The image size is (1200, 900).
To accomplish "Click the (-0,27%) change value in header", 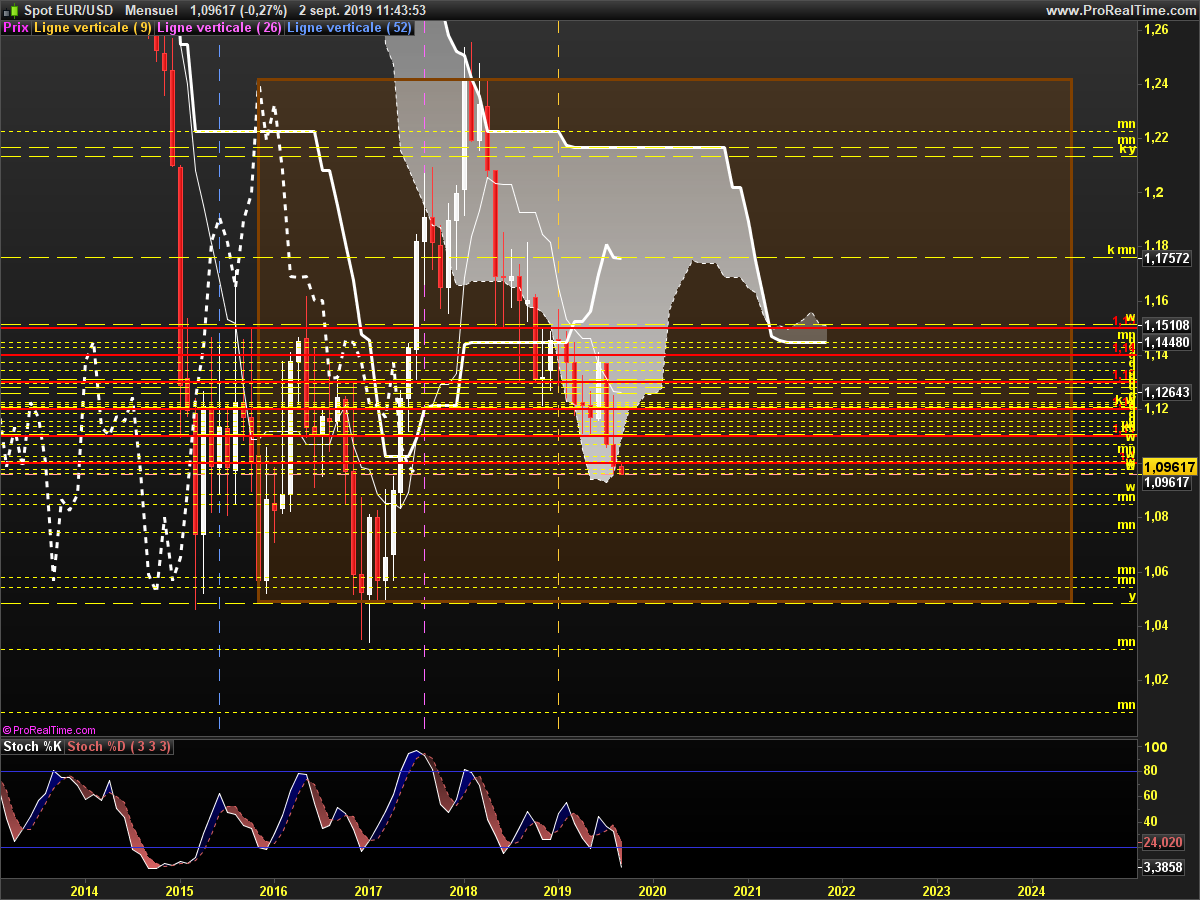I will click(x=264, y=10).
